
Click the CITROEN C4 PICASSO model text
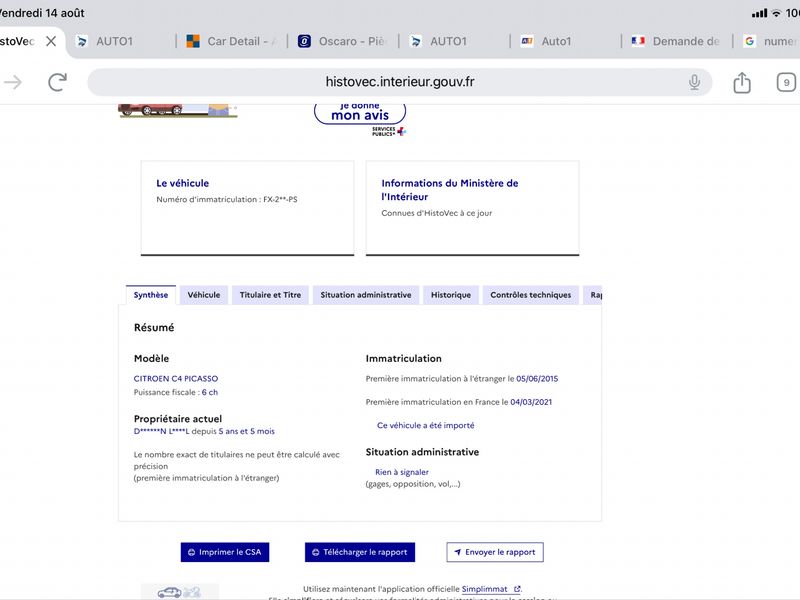(x=176, y=379)
